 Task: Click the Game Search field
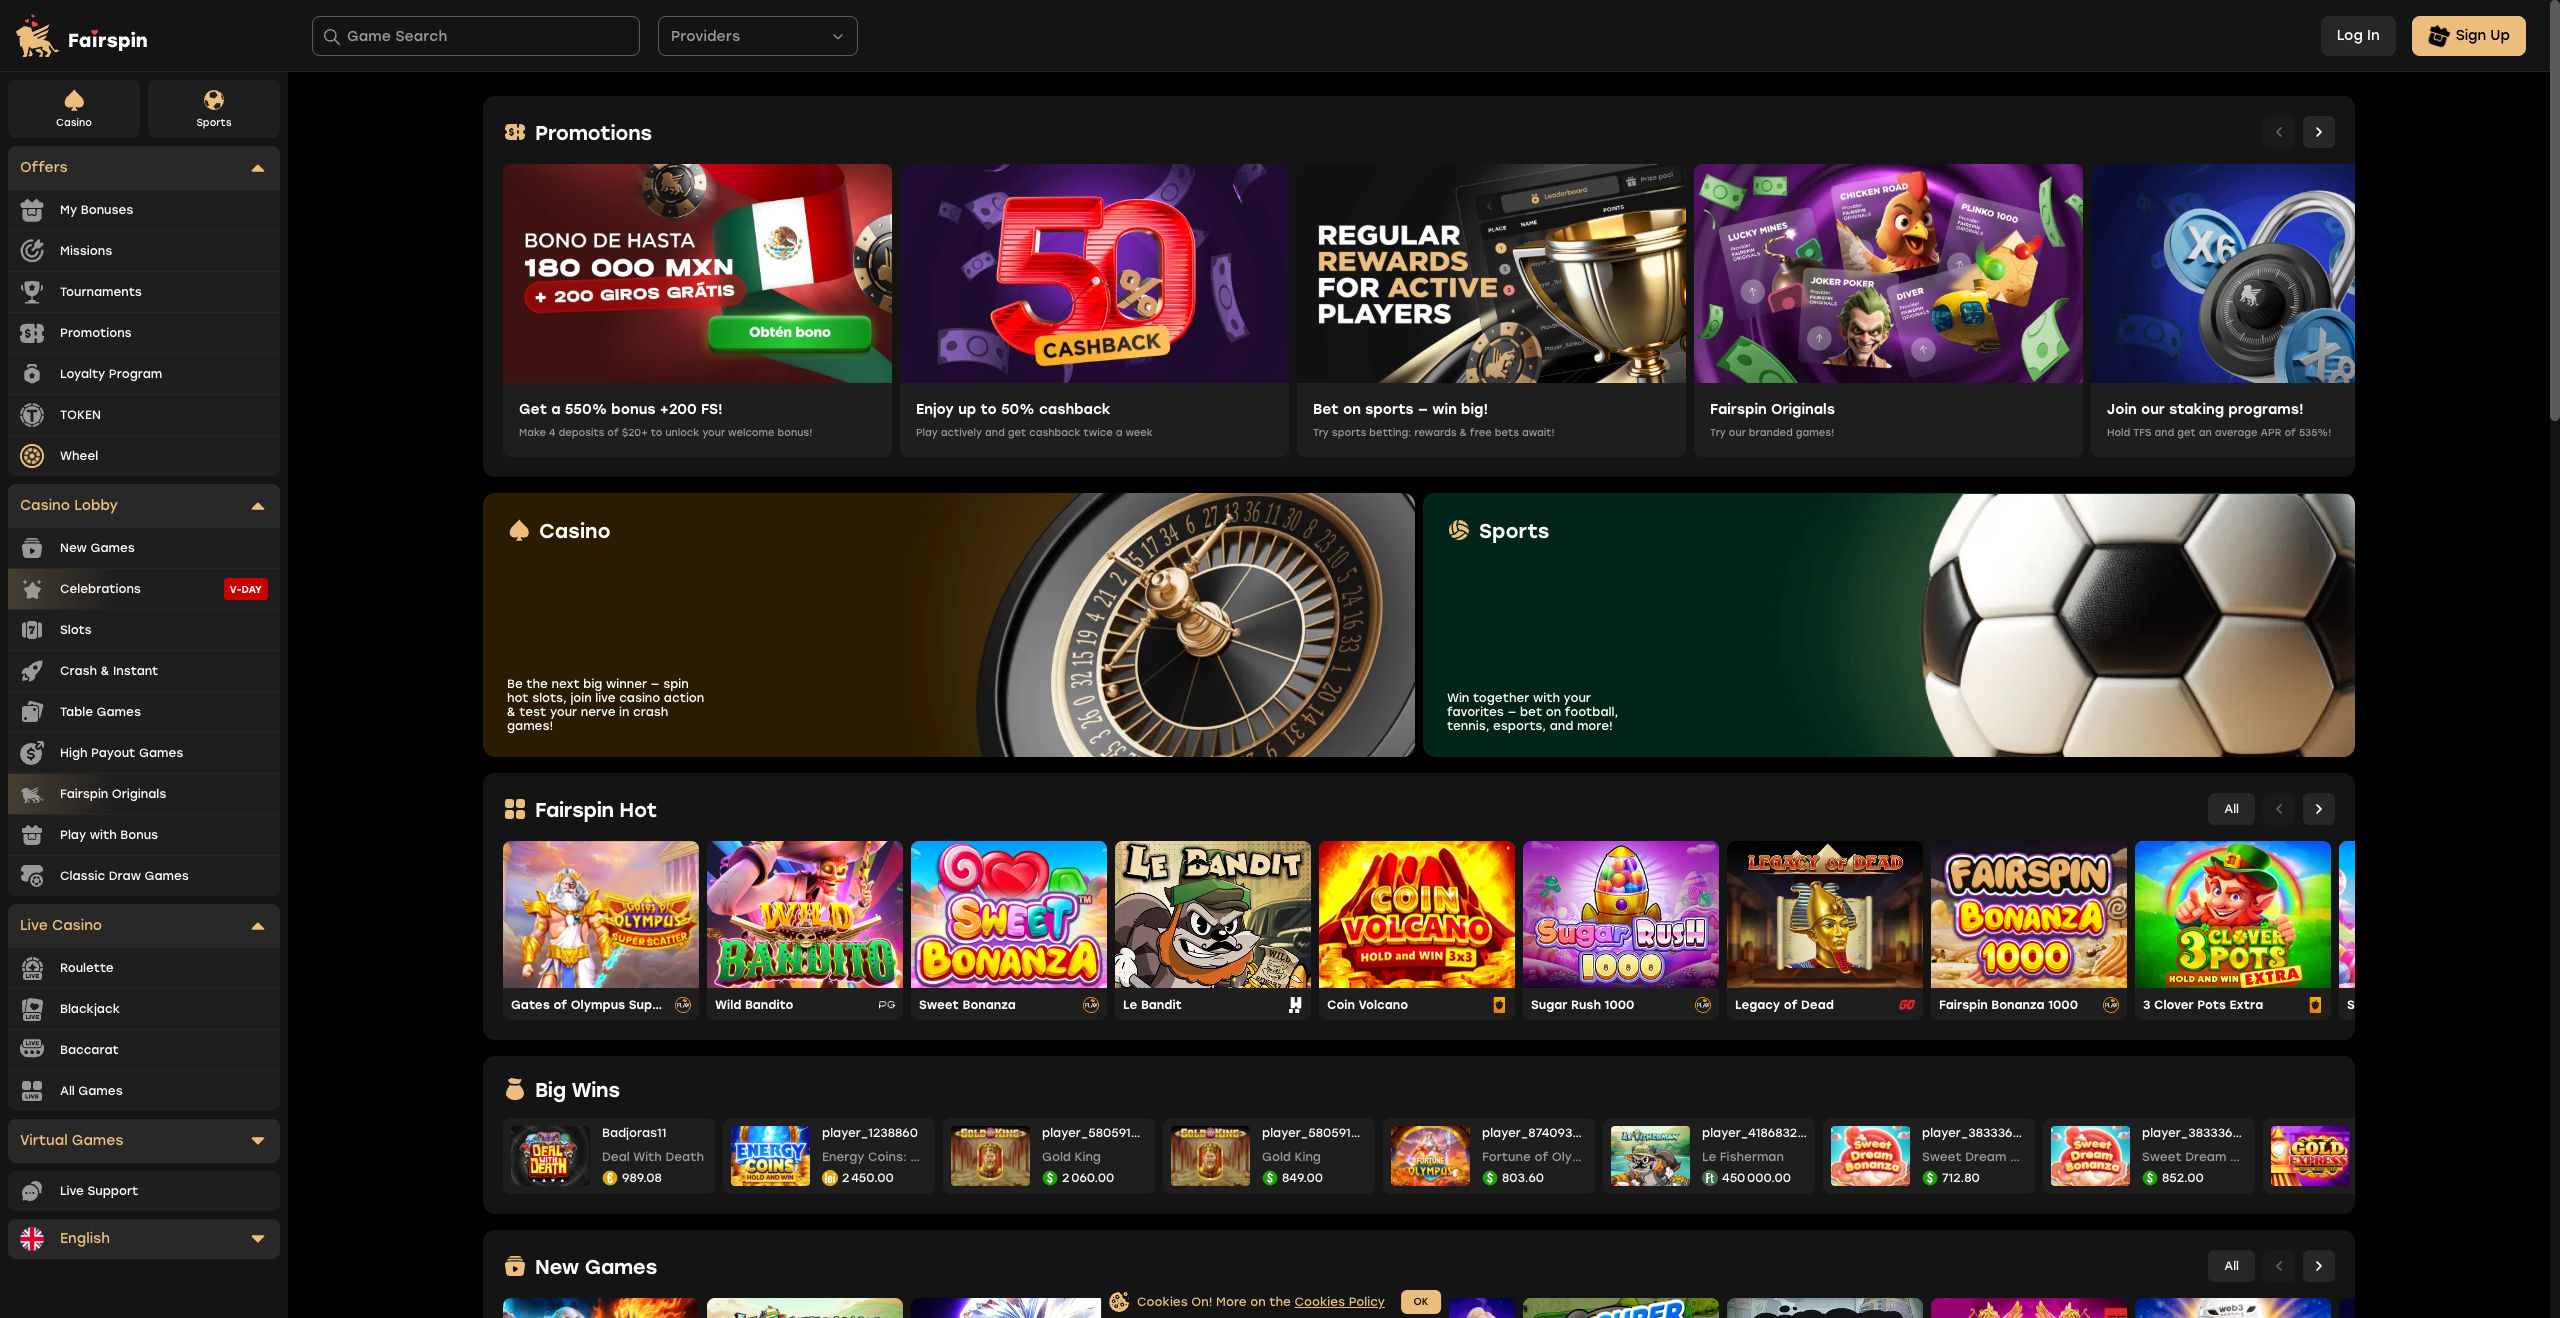[475, 35]
